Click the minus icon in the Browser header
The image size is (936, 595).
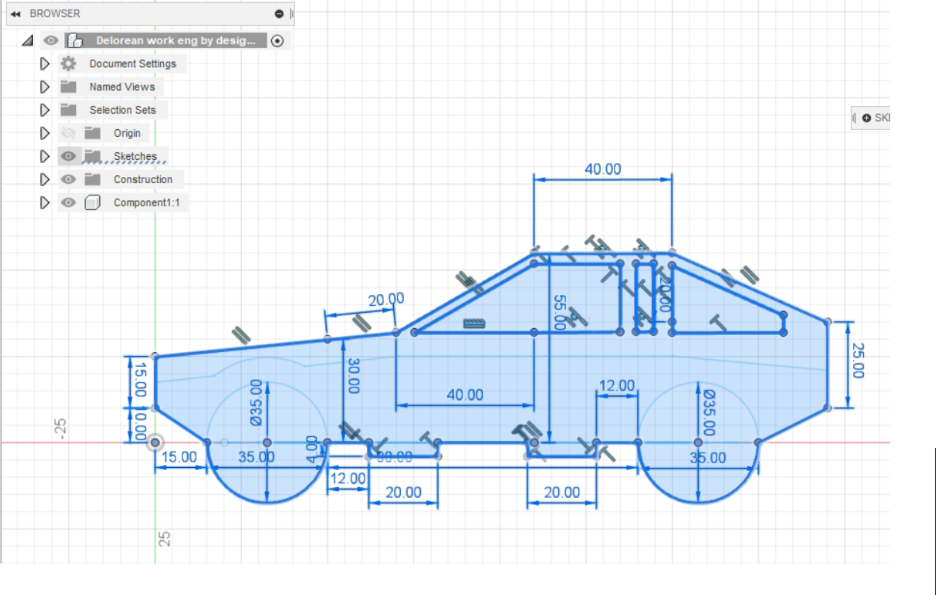(279, 14)
